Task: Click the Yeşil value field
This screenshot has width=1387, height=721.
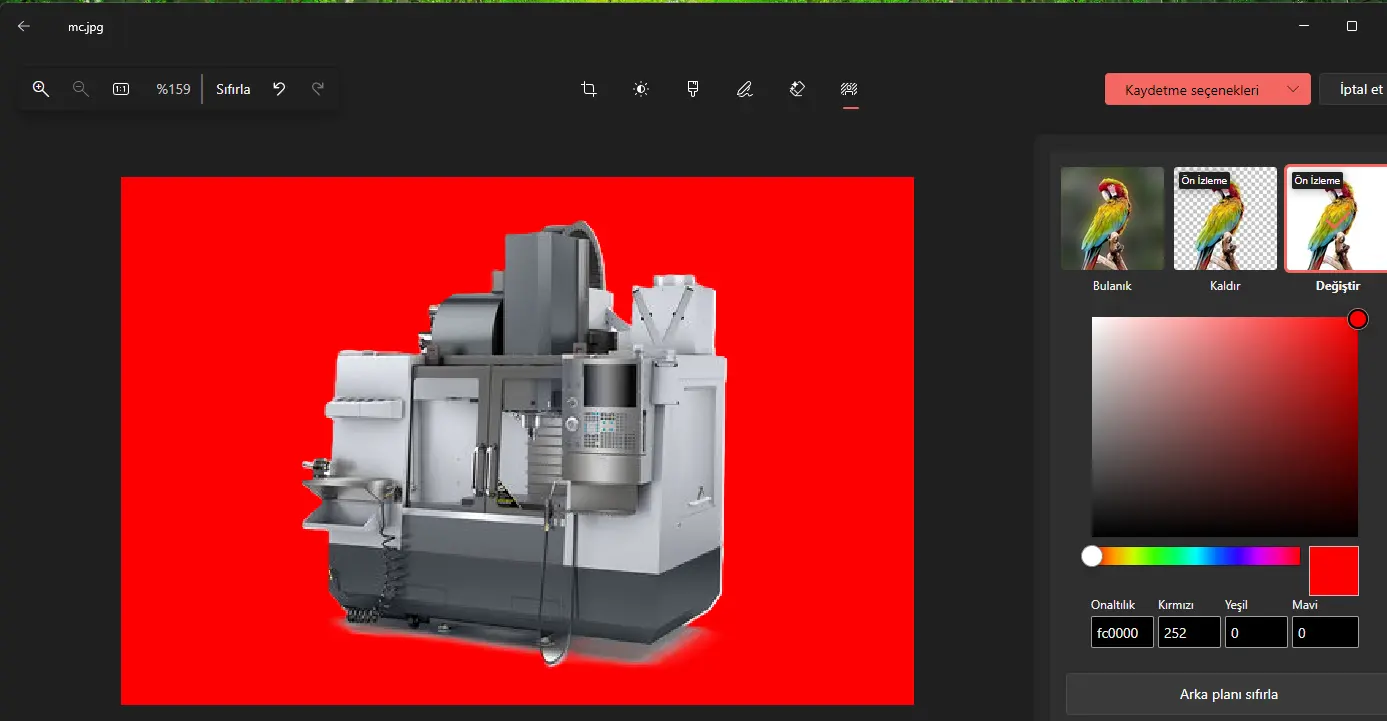Action: pyautogui.click(x=1256, y=632)
